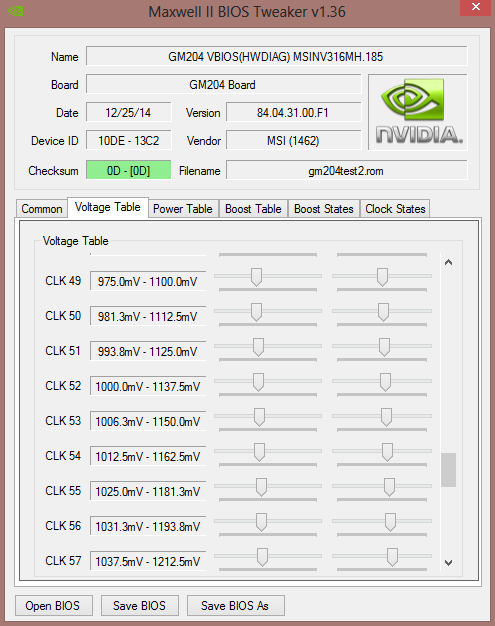Click CLK 54 maximum voltage slider handle
The width and height of the screenshot is (495, 626).
click(x=387, y=452)
